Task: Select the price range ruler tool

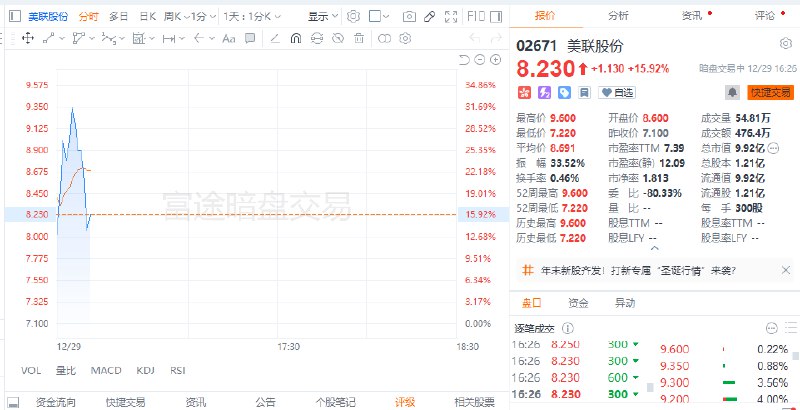Action: [169, 38]
